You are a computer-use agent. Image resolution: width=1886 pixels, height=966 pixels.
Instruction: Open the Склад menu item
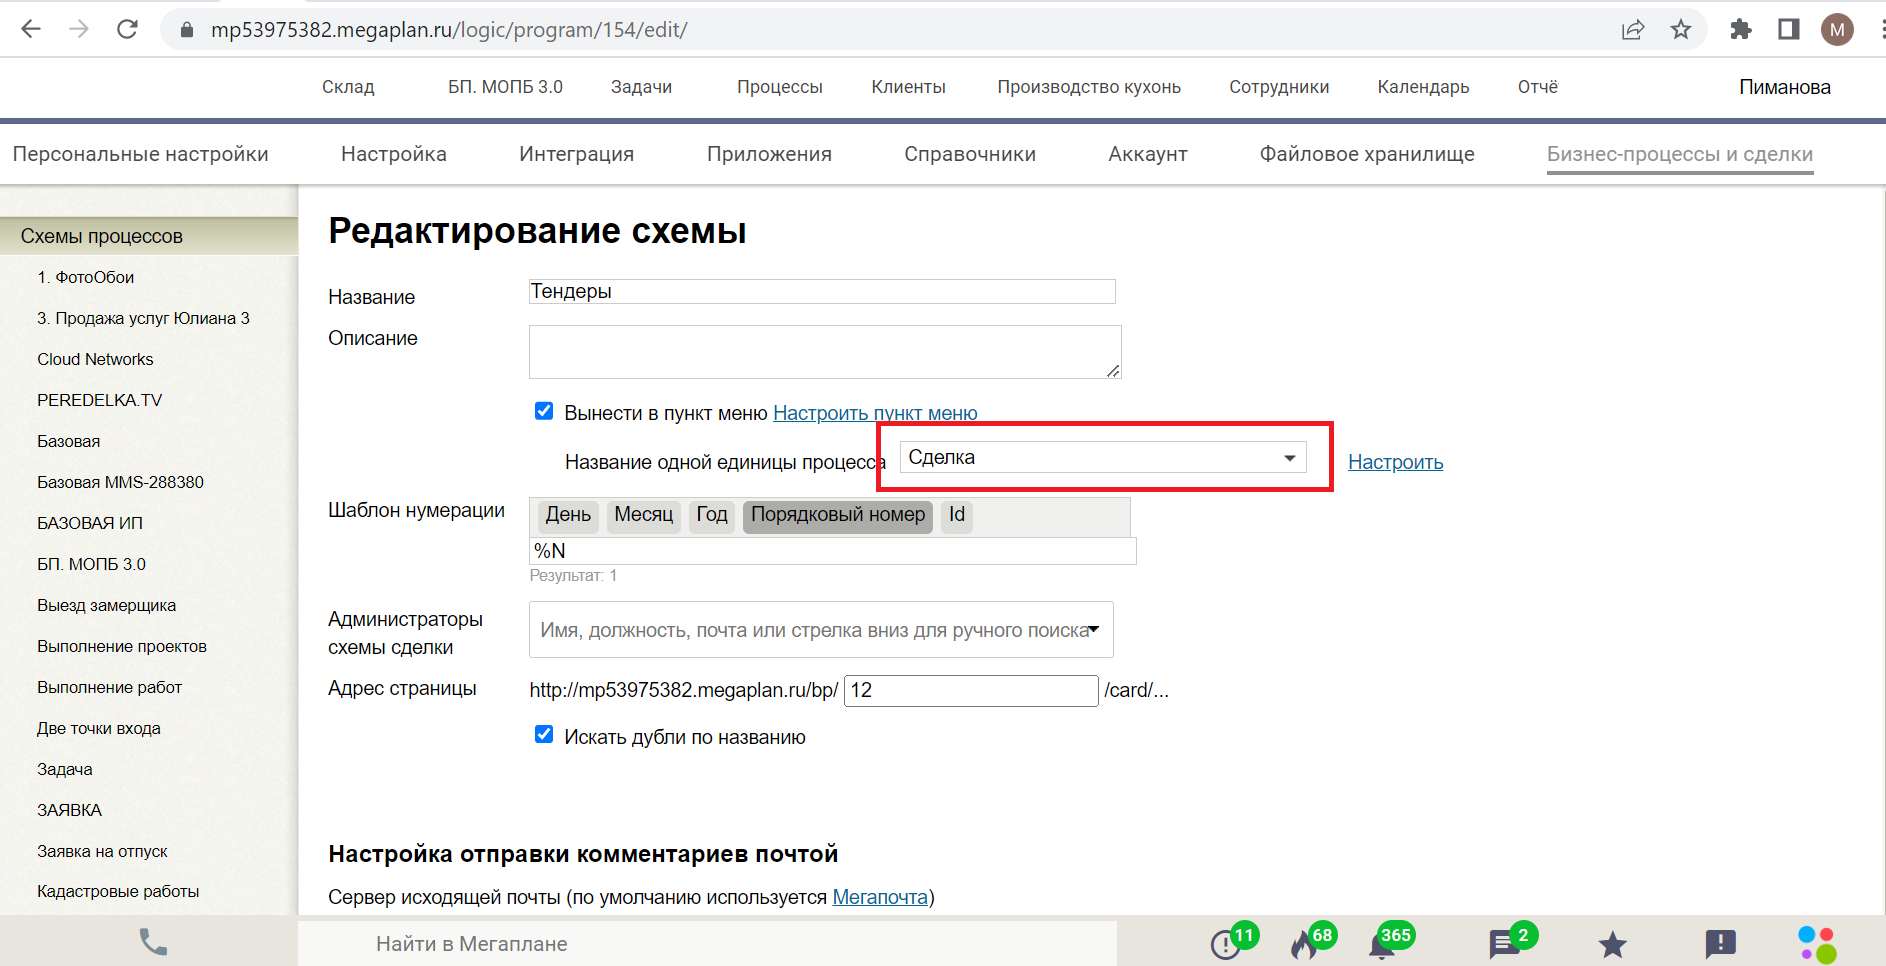tap(348, 87)
